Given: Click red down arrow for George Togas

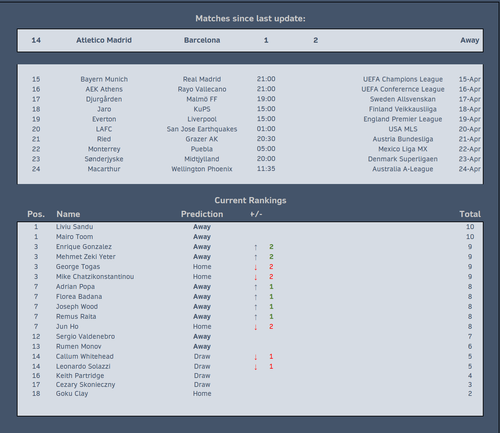Looking at the screenshot, I should point(256,267).
